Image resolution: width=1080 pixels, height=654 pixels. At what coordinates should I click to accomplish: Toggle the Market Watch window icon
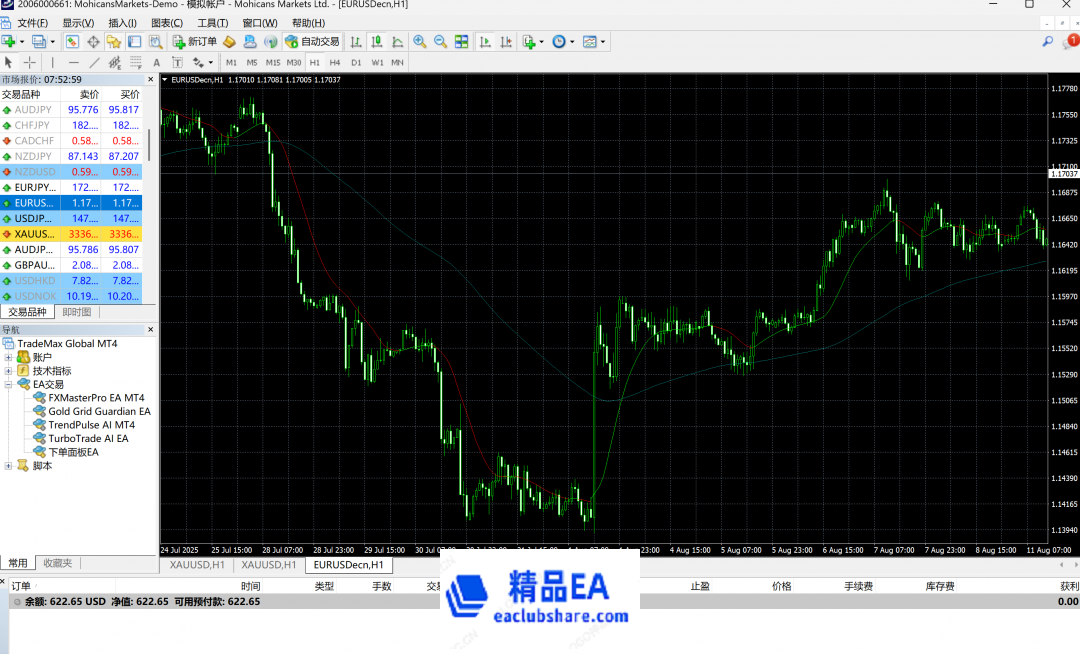[72, 41]
